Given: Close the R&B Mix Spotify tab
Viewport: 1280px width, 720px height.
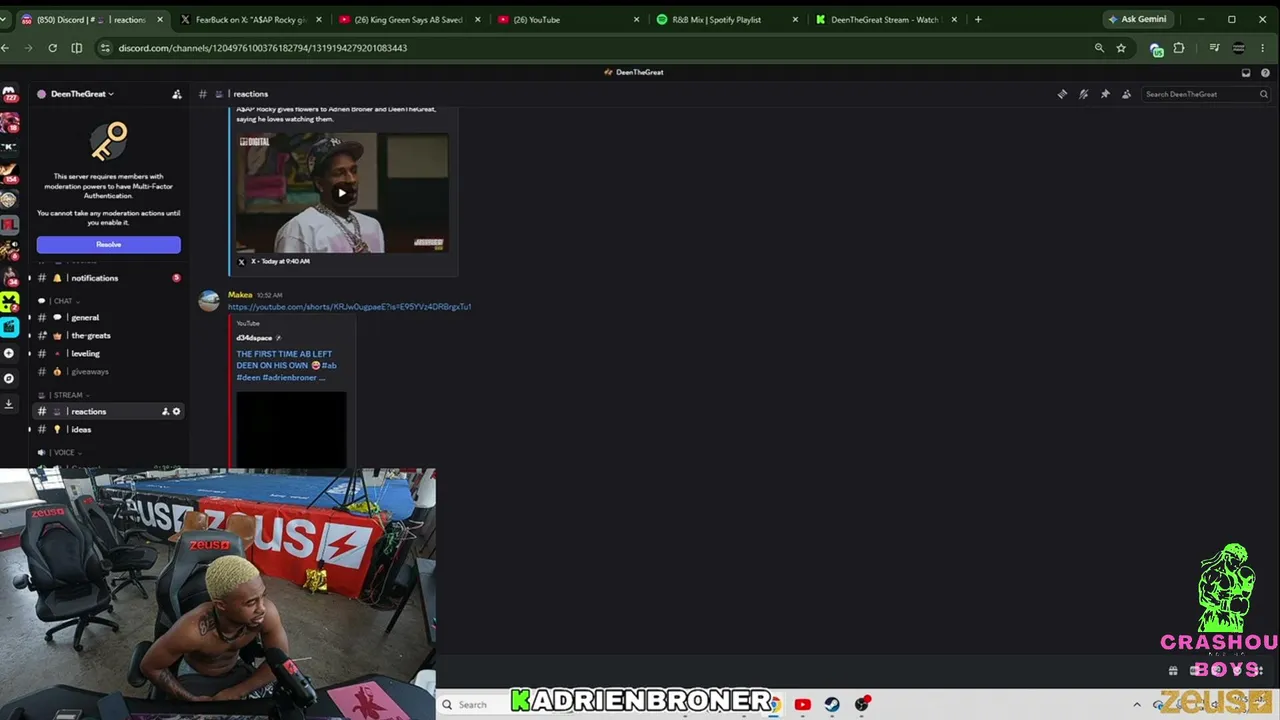Looking at the screenshot, I should click(x=795, y=20).
